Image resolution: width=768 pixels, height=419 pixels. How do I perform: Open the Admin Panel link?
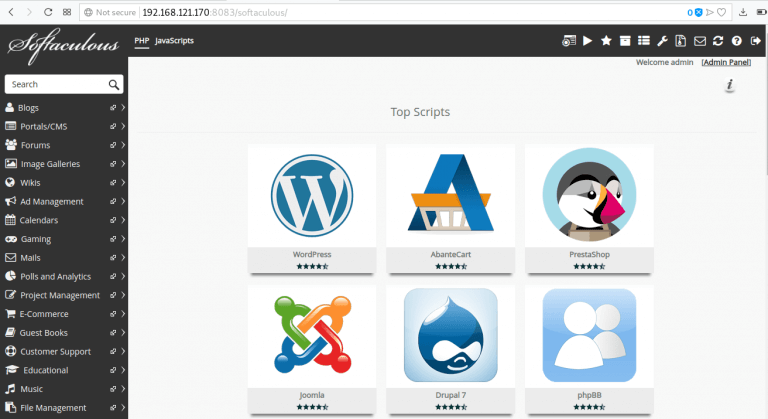tap(726, 62)
